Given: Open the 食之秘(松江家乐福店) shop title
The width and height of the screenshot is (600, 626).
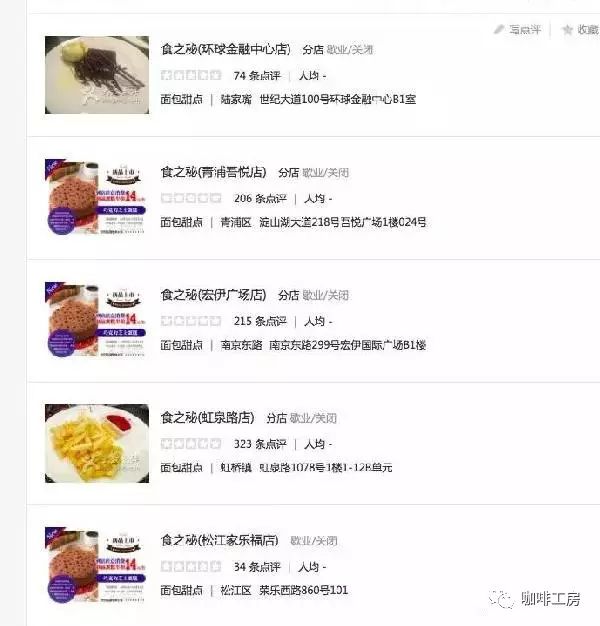Looking at the screenshot, I should 220,540.
